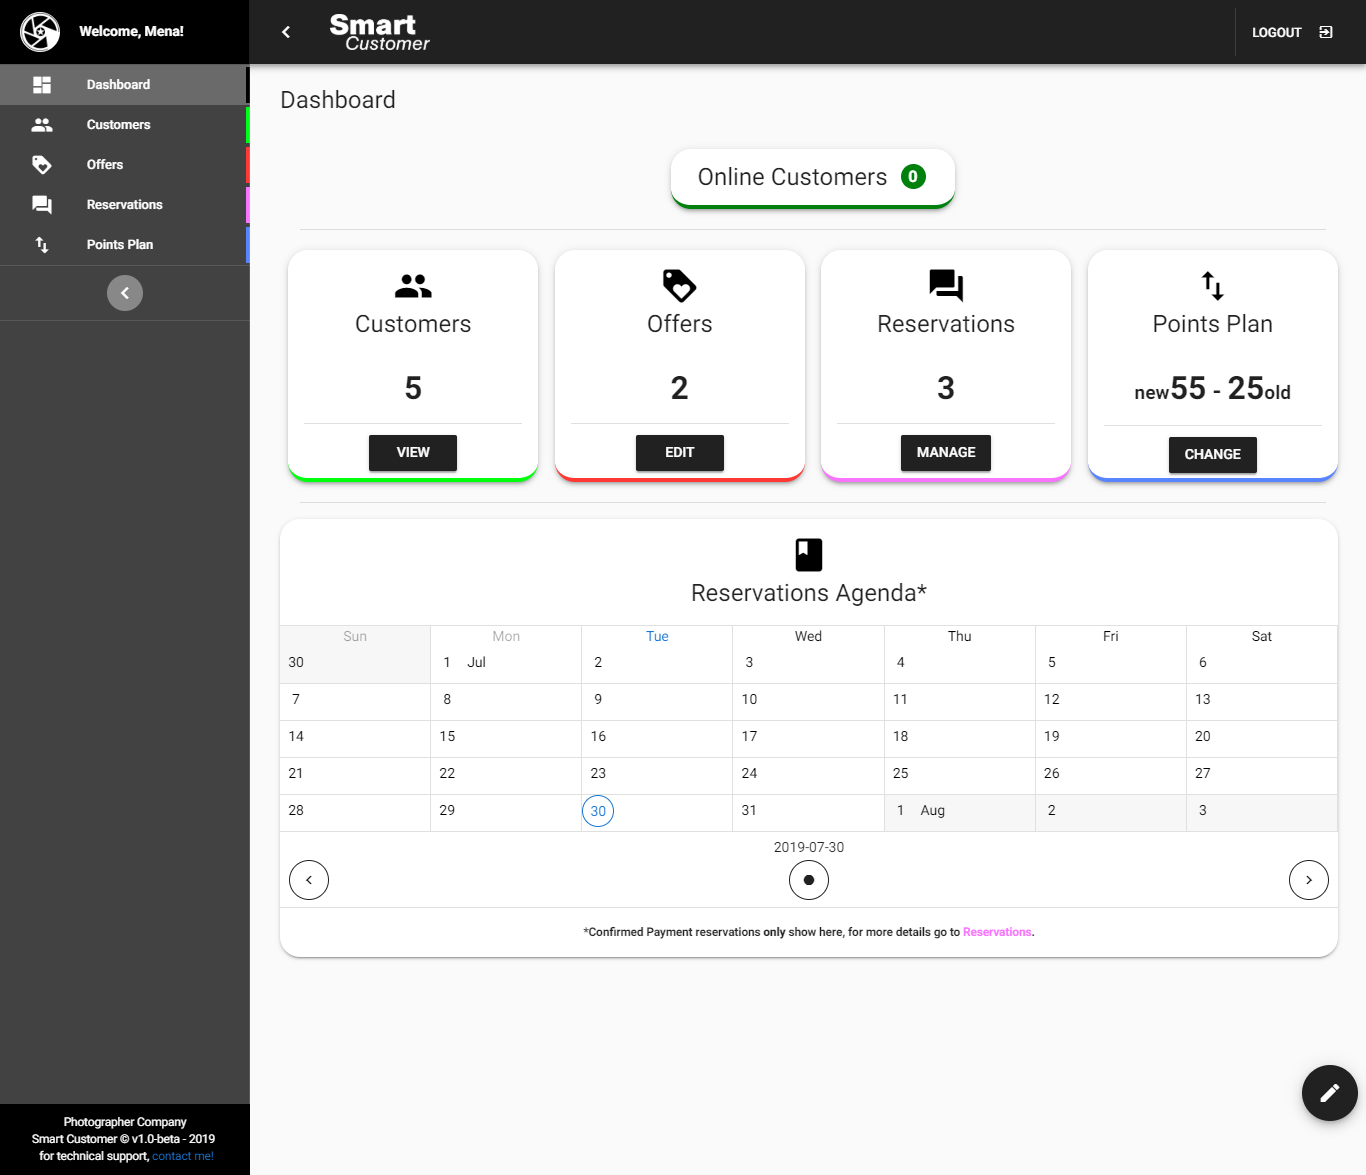Click the Dashboard grid icon in sidebar
Screen dimensions: 1366x1175
click(42, 85)
